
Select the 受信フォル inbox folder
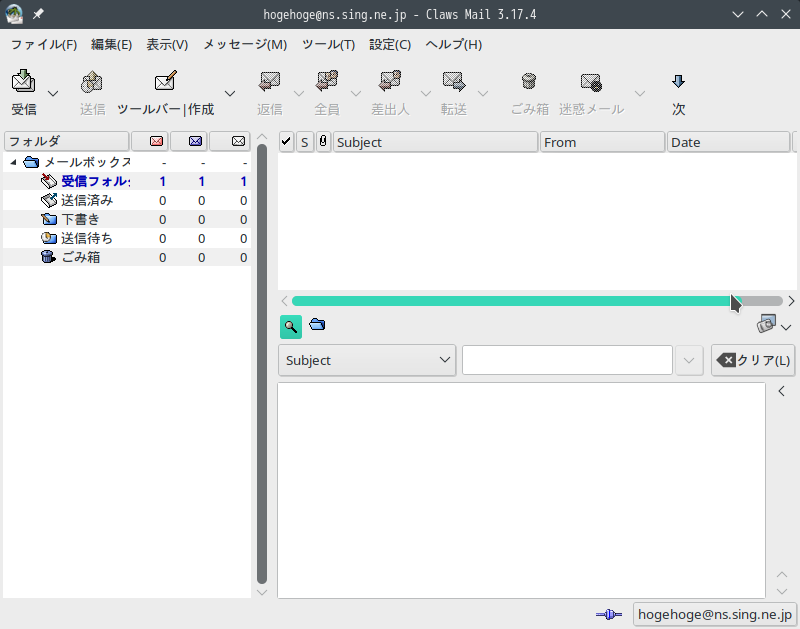(x=127, y=181)
